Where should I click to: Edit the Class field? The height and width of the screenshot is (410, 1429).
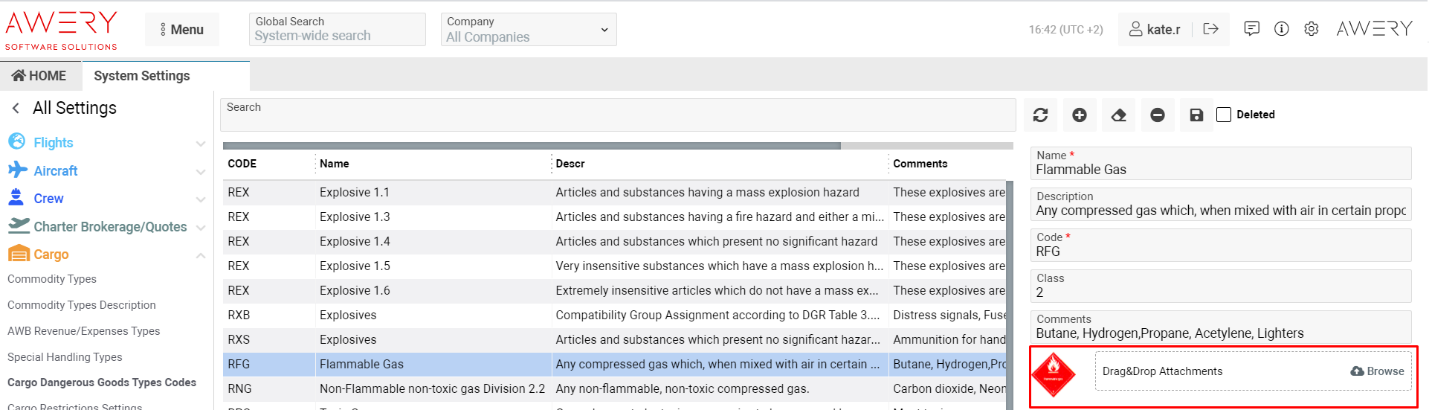[1220, 286]
